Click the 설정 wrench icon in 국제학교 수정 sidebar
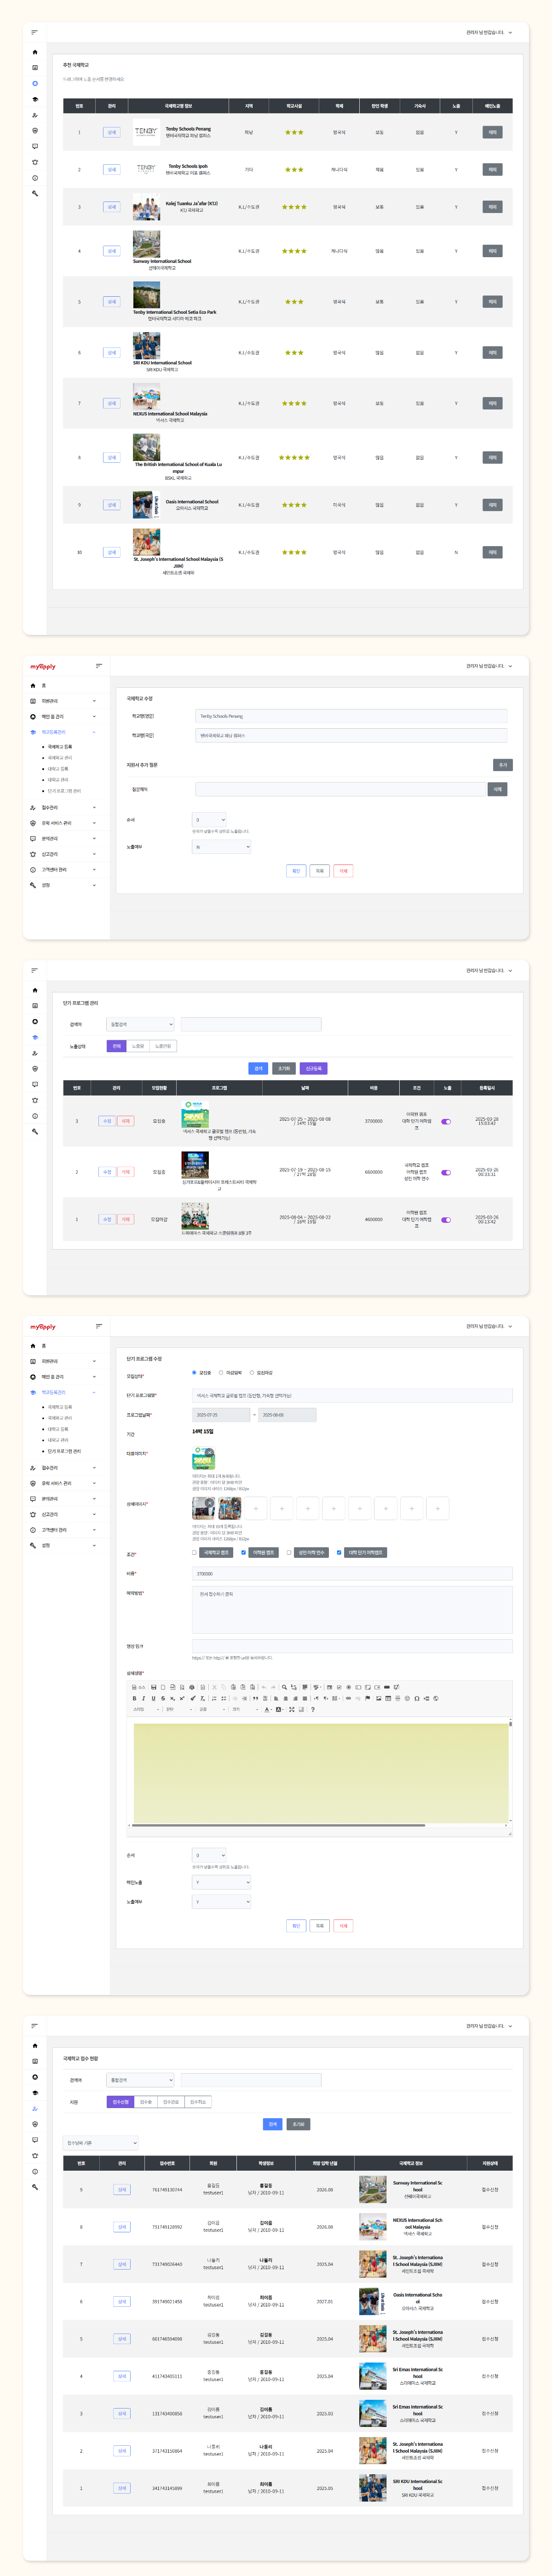552x2576 pixels. (x=33, y=885)
